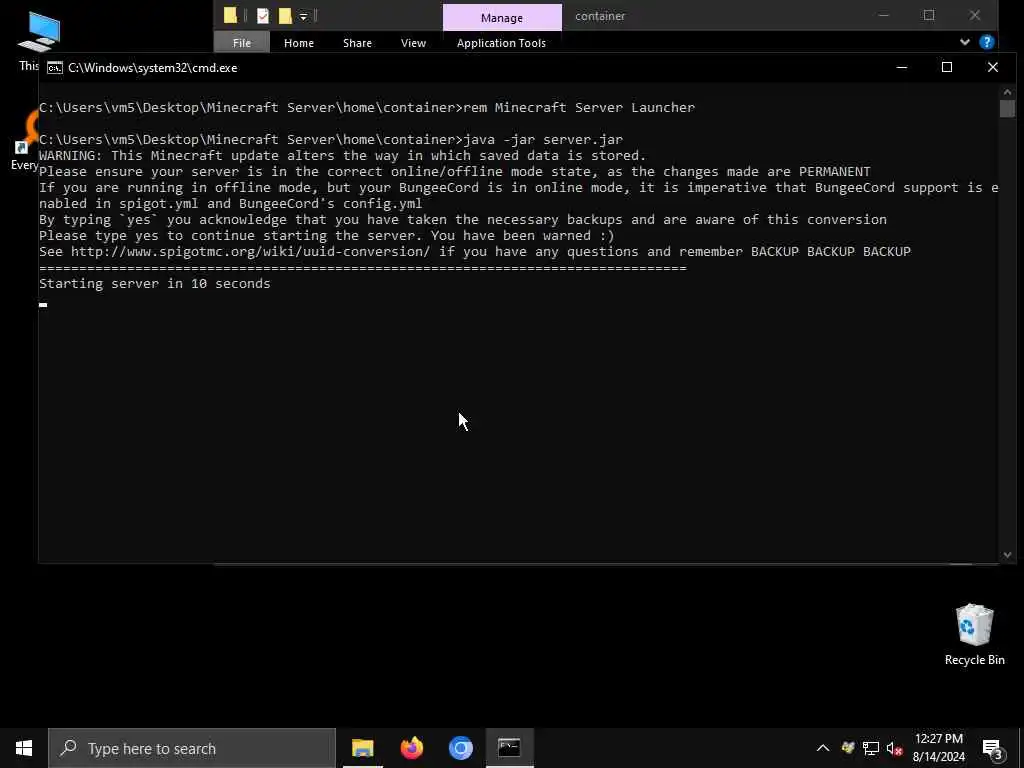Open the cmd.exe window system menu icon
The image size is (1024, 768).
coord(55,68)
